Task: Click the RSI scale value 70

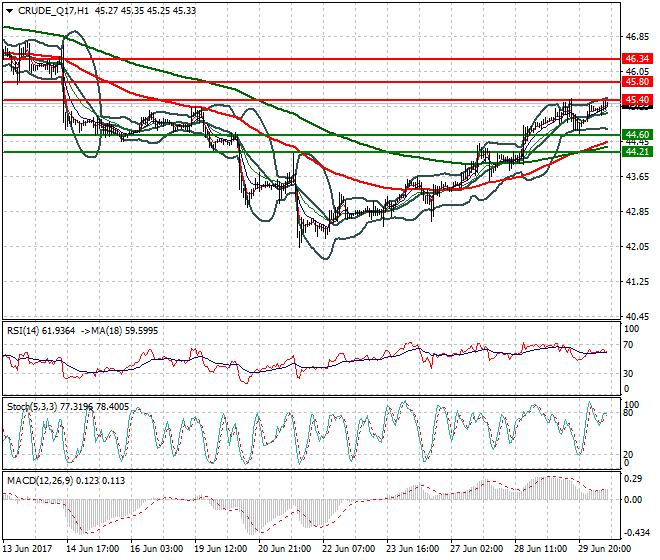Action: tap(628, 345)
